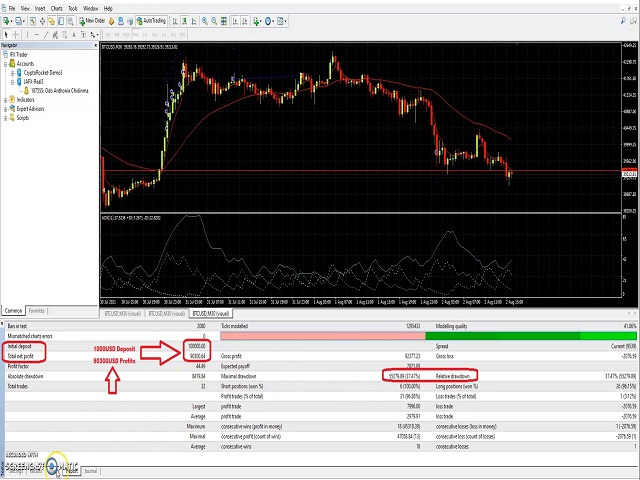Switch to D1 timeframe

pos(164,35)
